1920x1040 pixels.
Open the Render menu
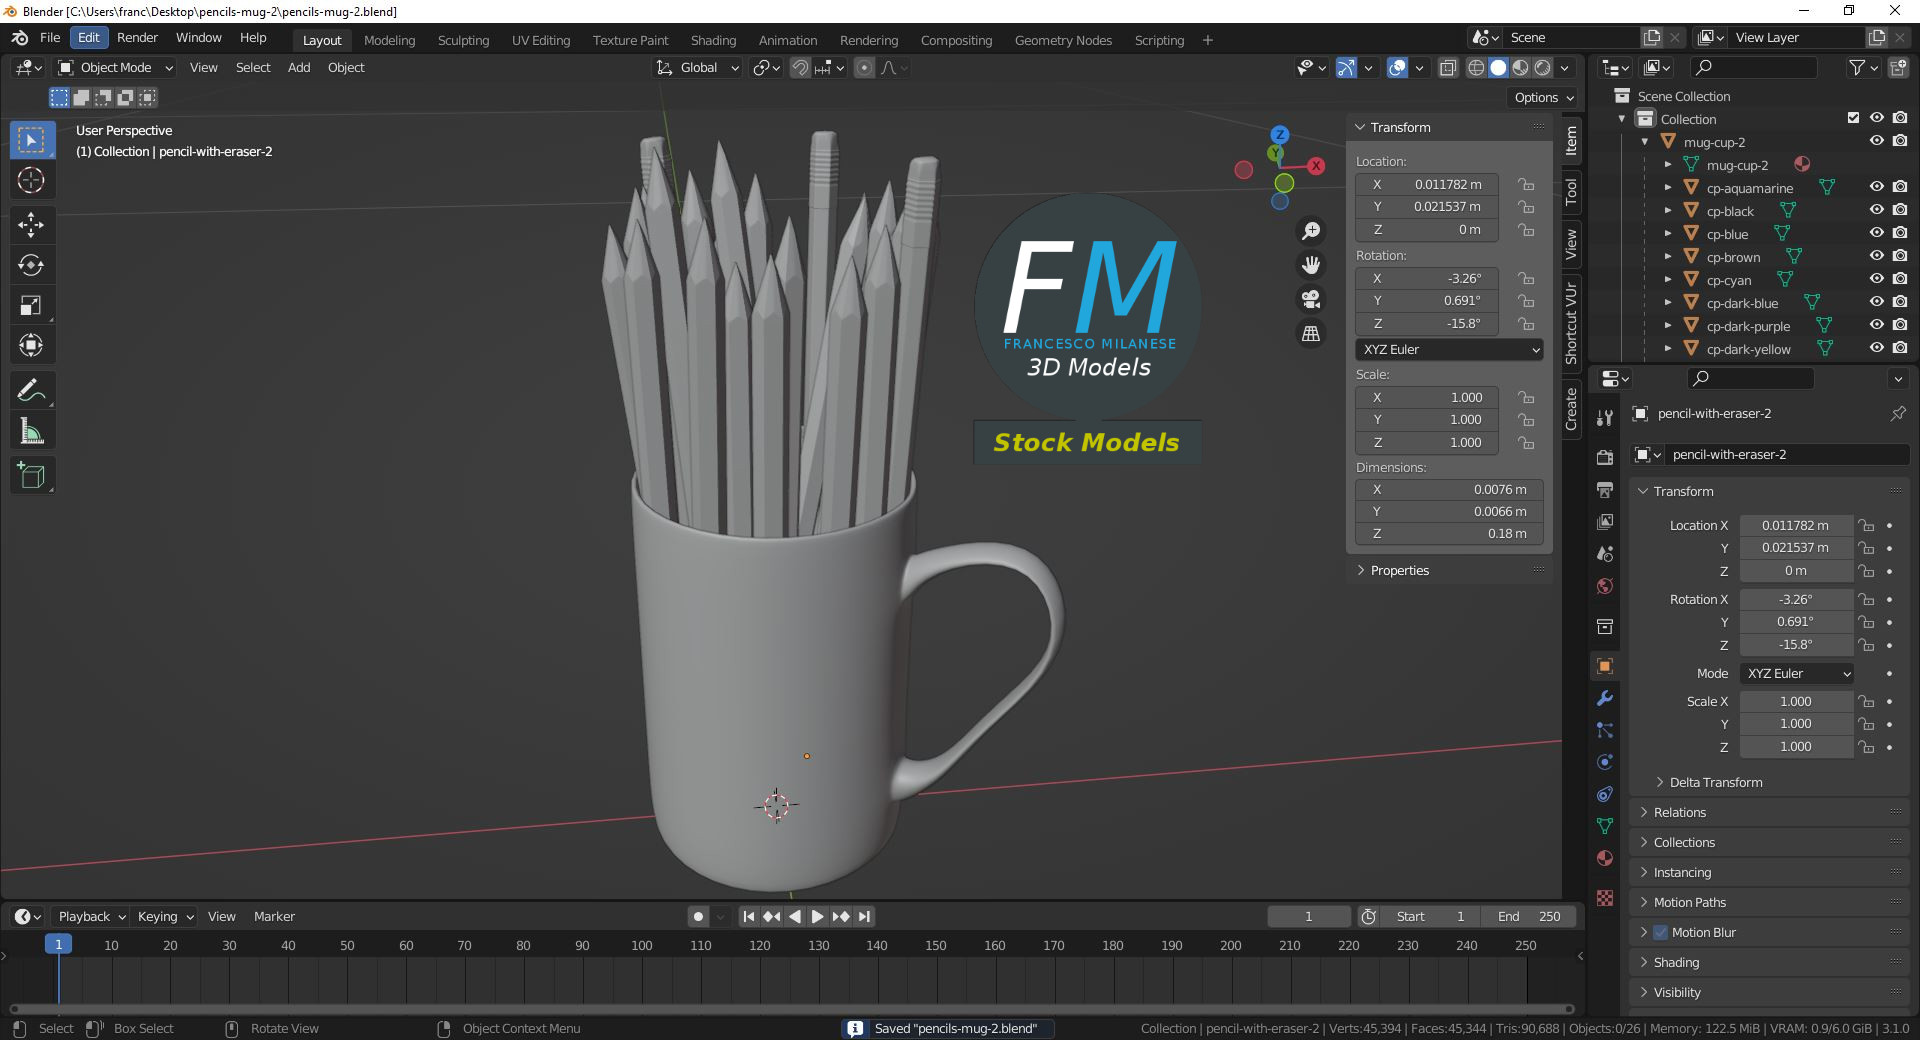(x=137, y=38)
